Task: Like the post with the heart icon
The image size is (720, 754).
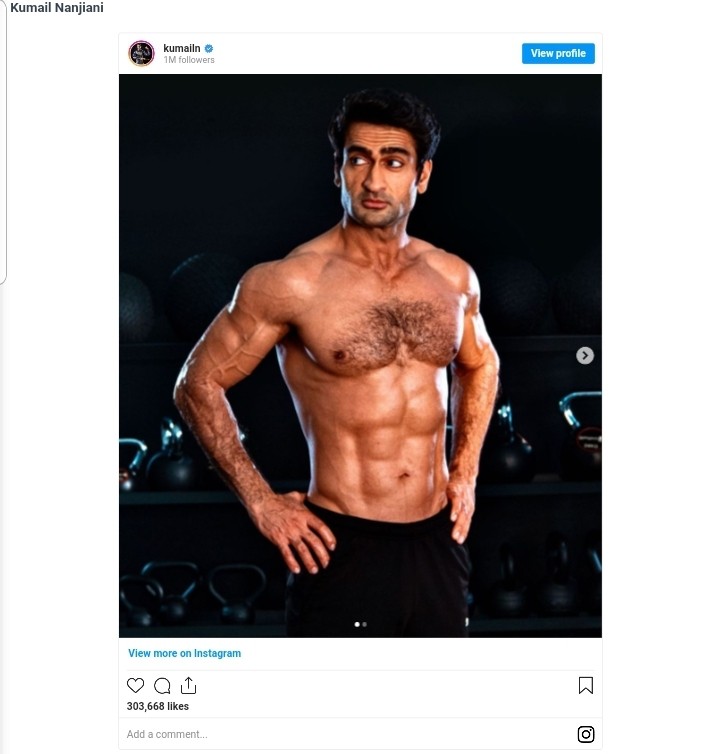Action: point(135,686)
